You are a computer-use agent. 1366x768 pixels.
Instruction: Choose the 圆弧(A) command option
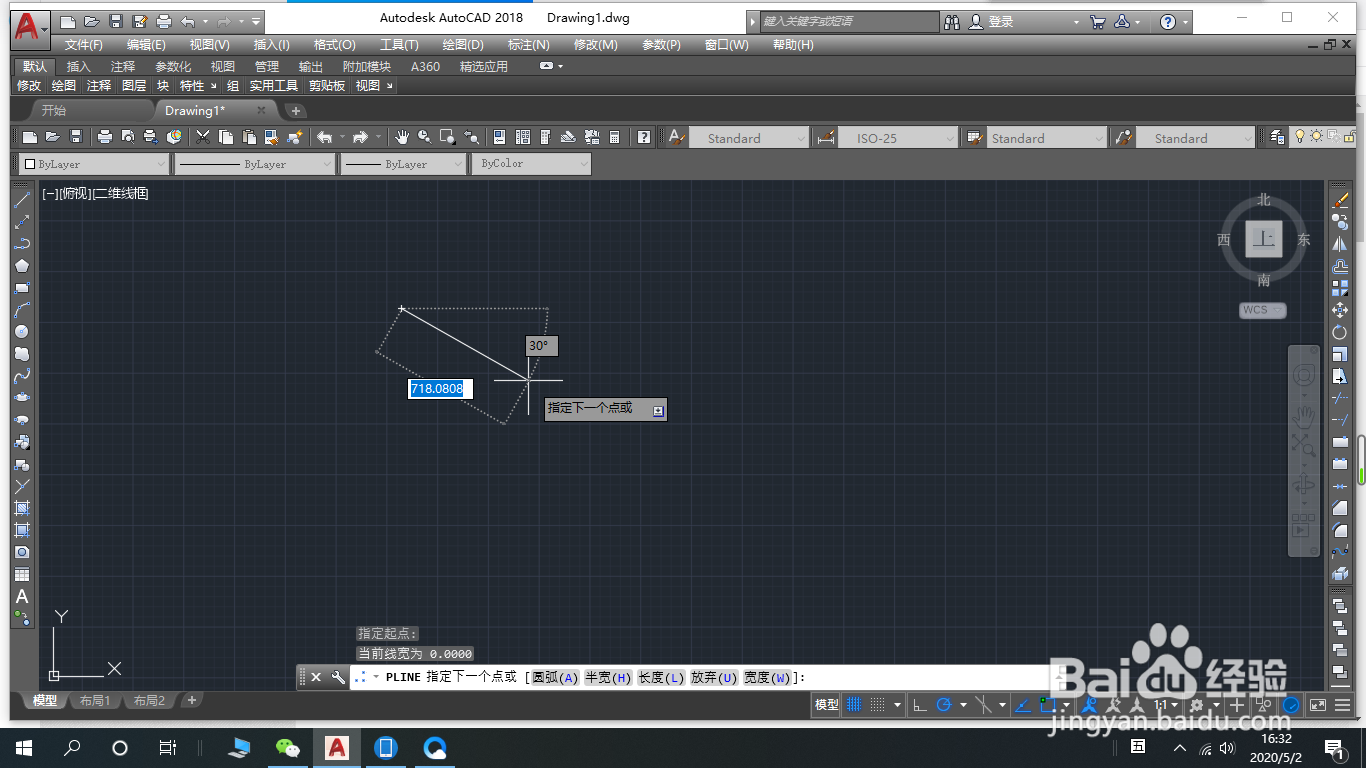pos(555,677)
